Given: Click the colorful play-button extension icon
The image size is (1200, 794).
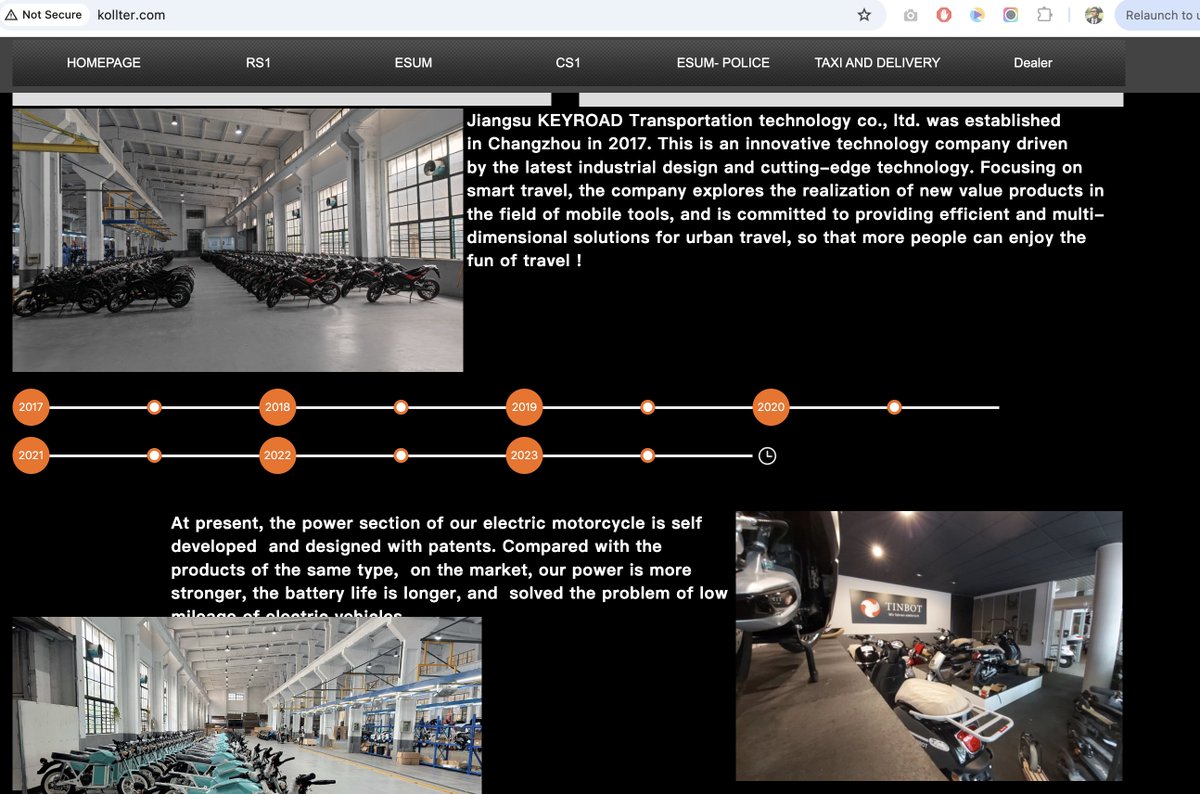Looking at the screenshot, I should click(x=977, y=15).
